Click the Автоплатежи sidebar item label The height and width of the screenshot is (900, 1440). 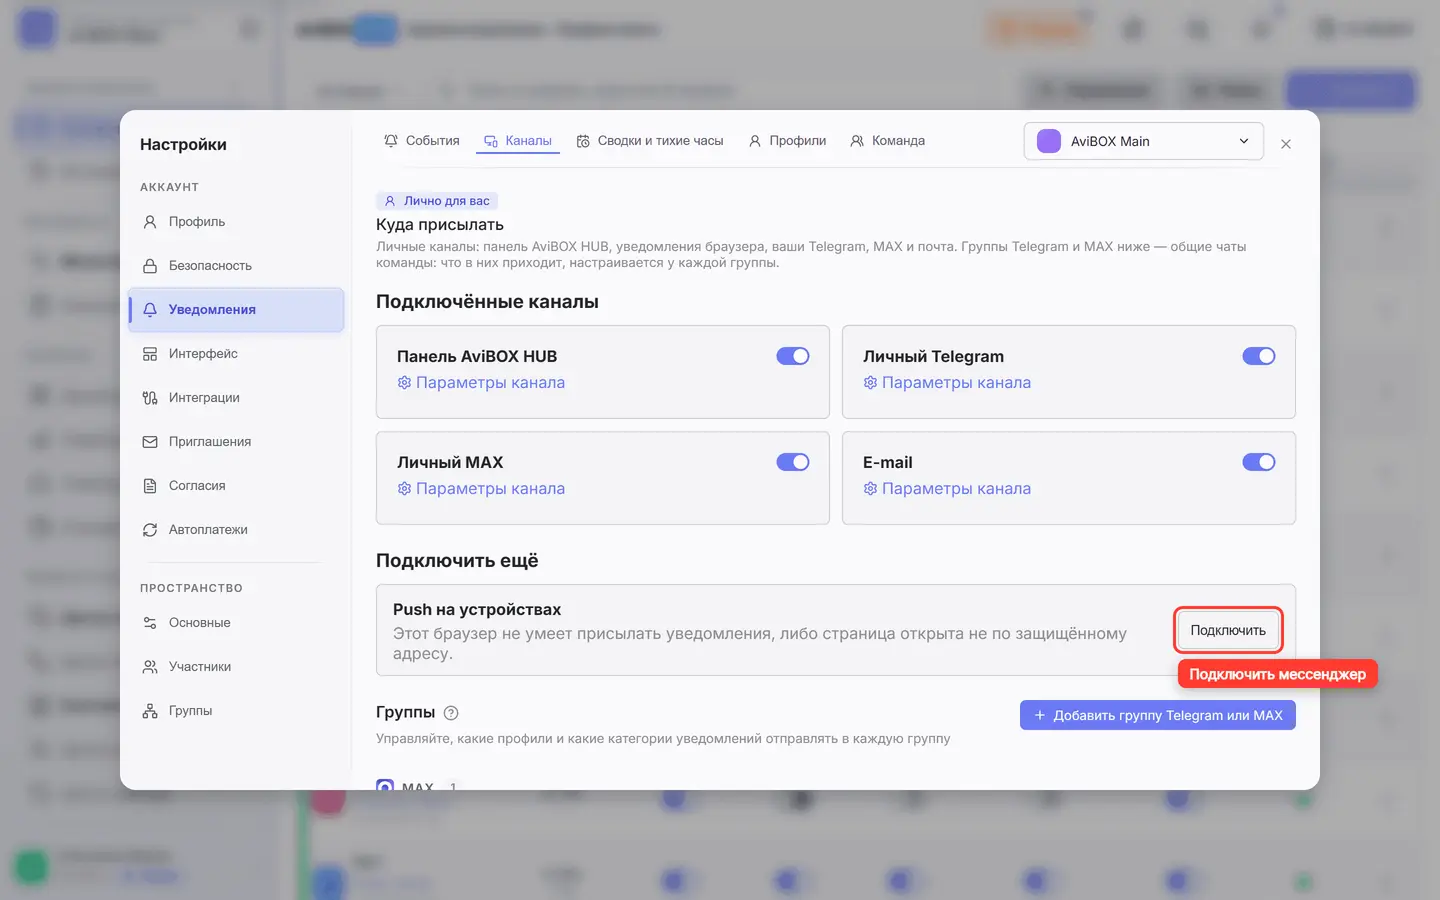(x=208, y=530)
